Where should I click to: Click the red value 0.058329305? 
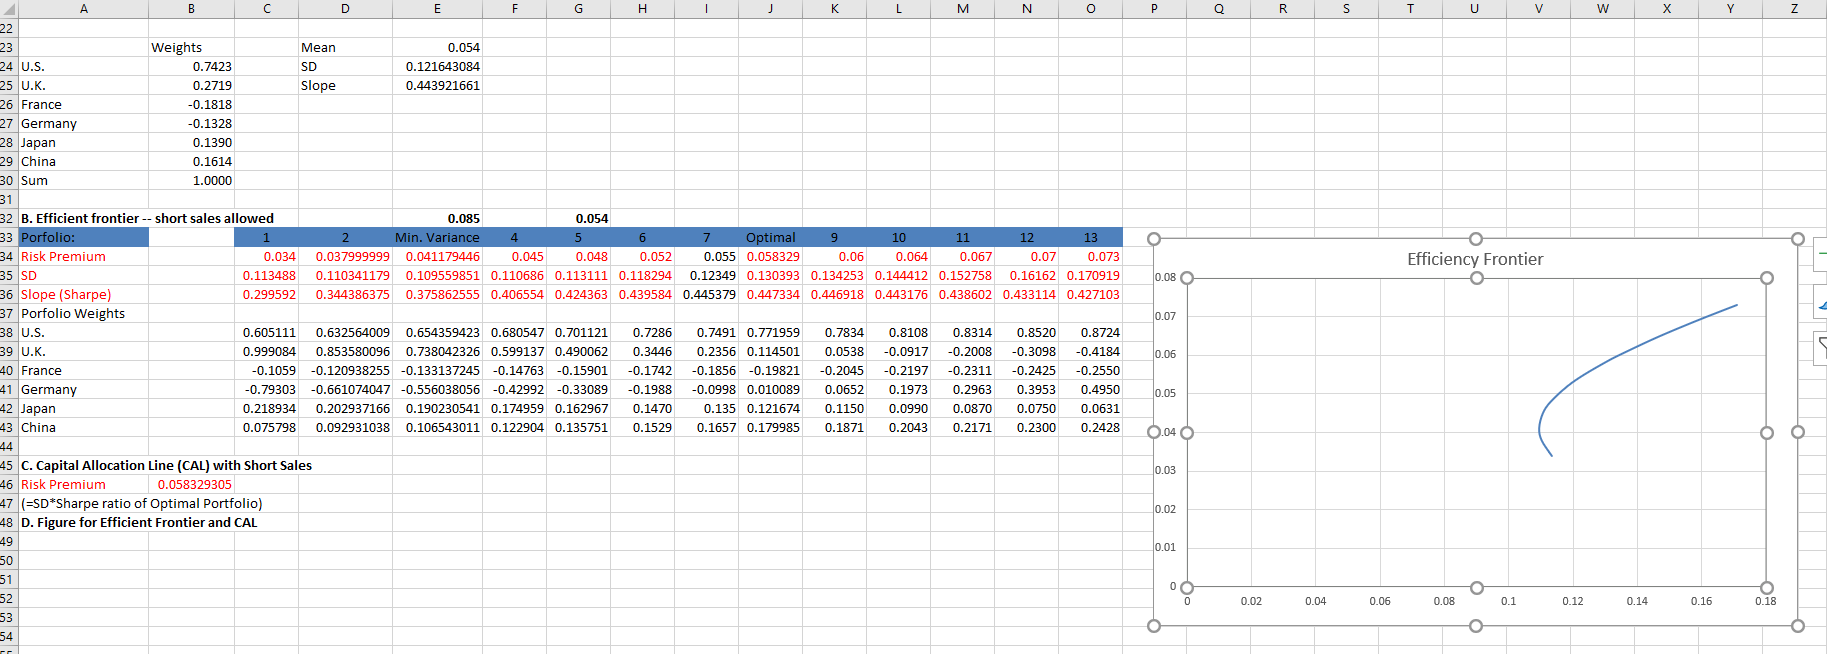(x=191, y=484)
